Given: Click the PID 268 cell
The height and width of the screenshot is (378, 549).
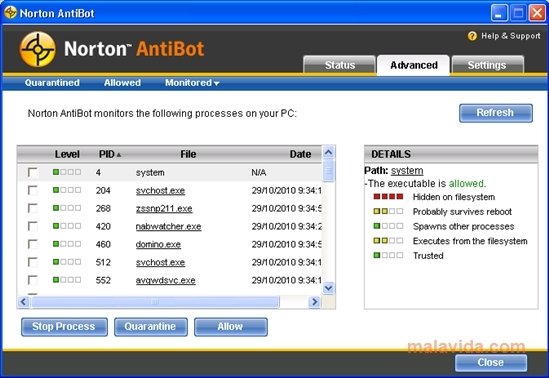Looking at the screenshot, I should 103,208.
